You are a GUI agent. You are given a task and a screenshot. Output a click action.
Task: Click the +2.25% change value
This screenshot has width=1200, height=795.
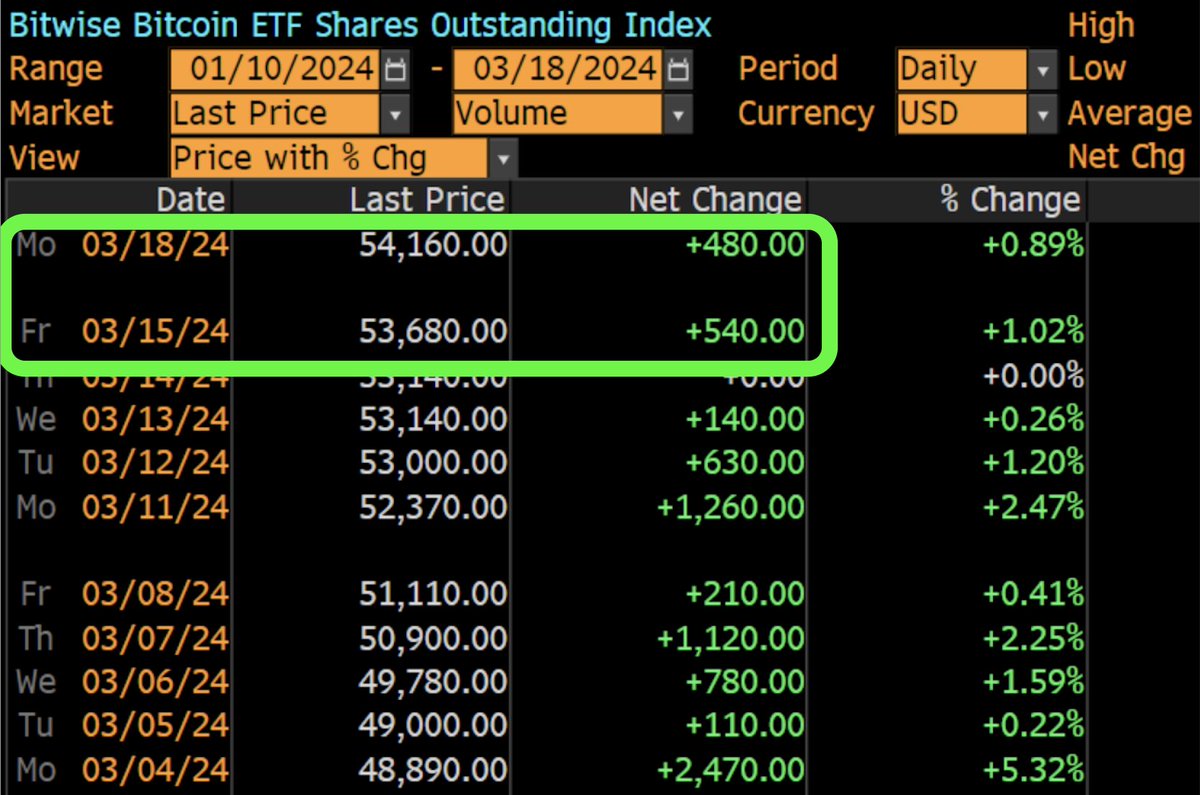(1033, 638)
